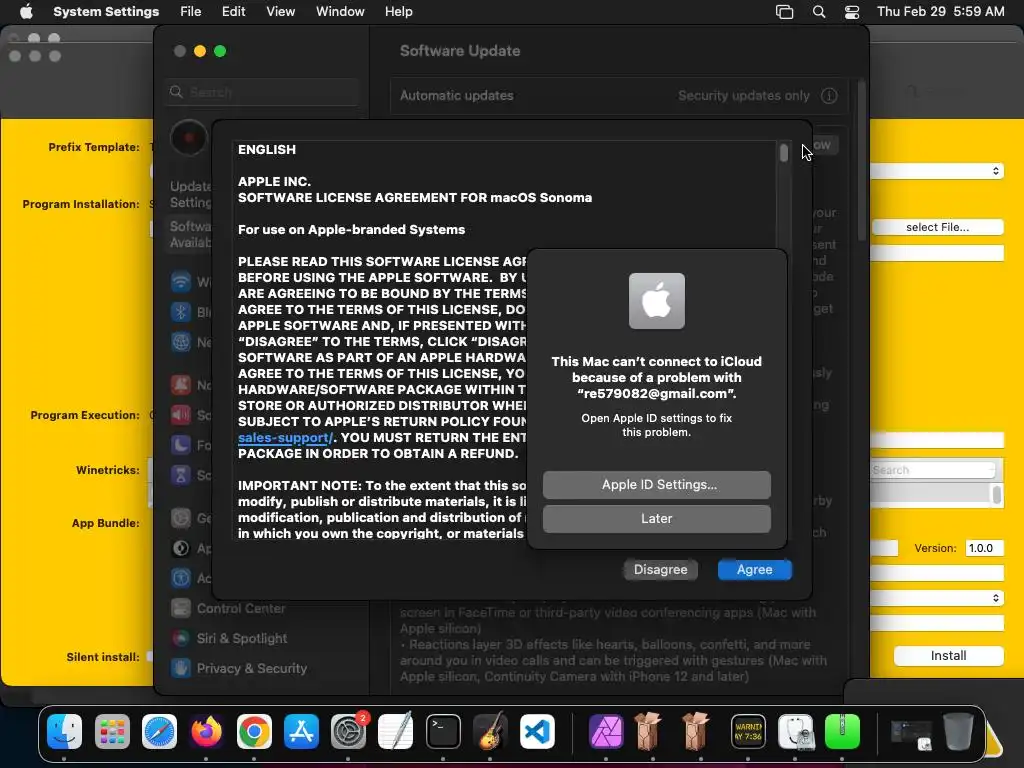Click the license agreement scrollbar
The image size is (1024, 768).
[x=784, y=153]
